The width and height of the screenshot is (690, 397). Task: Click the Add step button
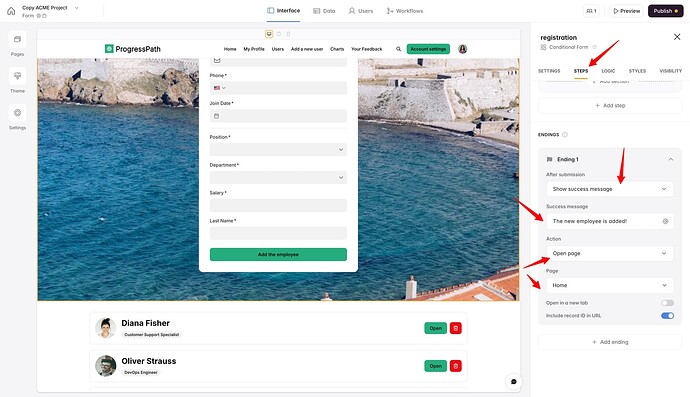[610, 106]
